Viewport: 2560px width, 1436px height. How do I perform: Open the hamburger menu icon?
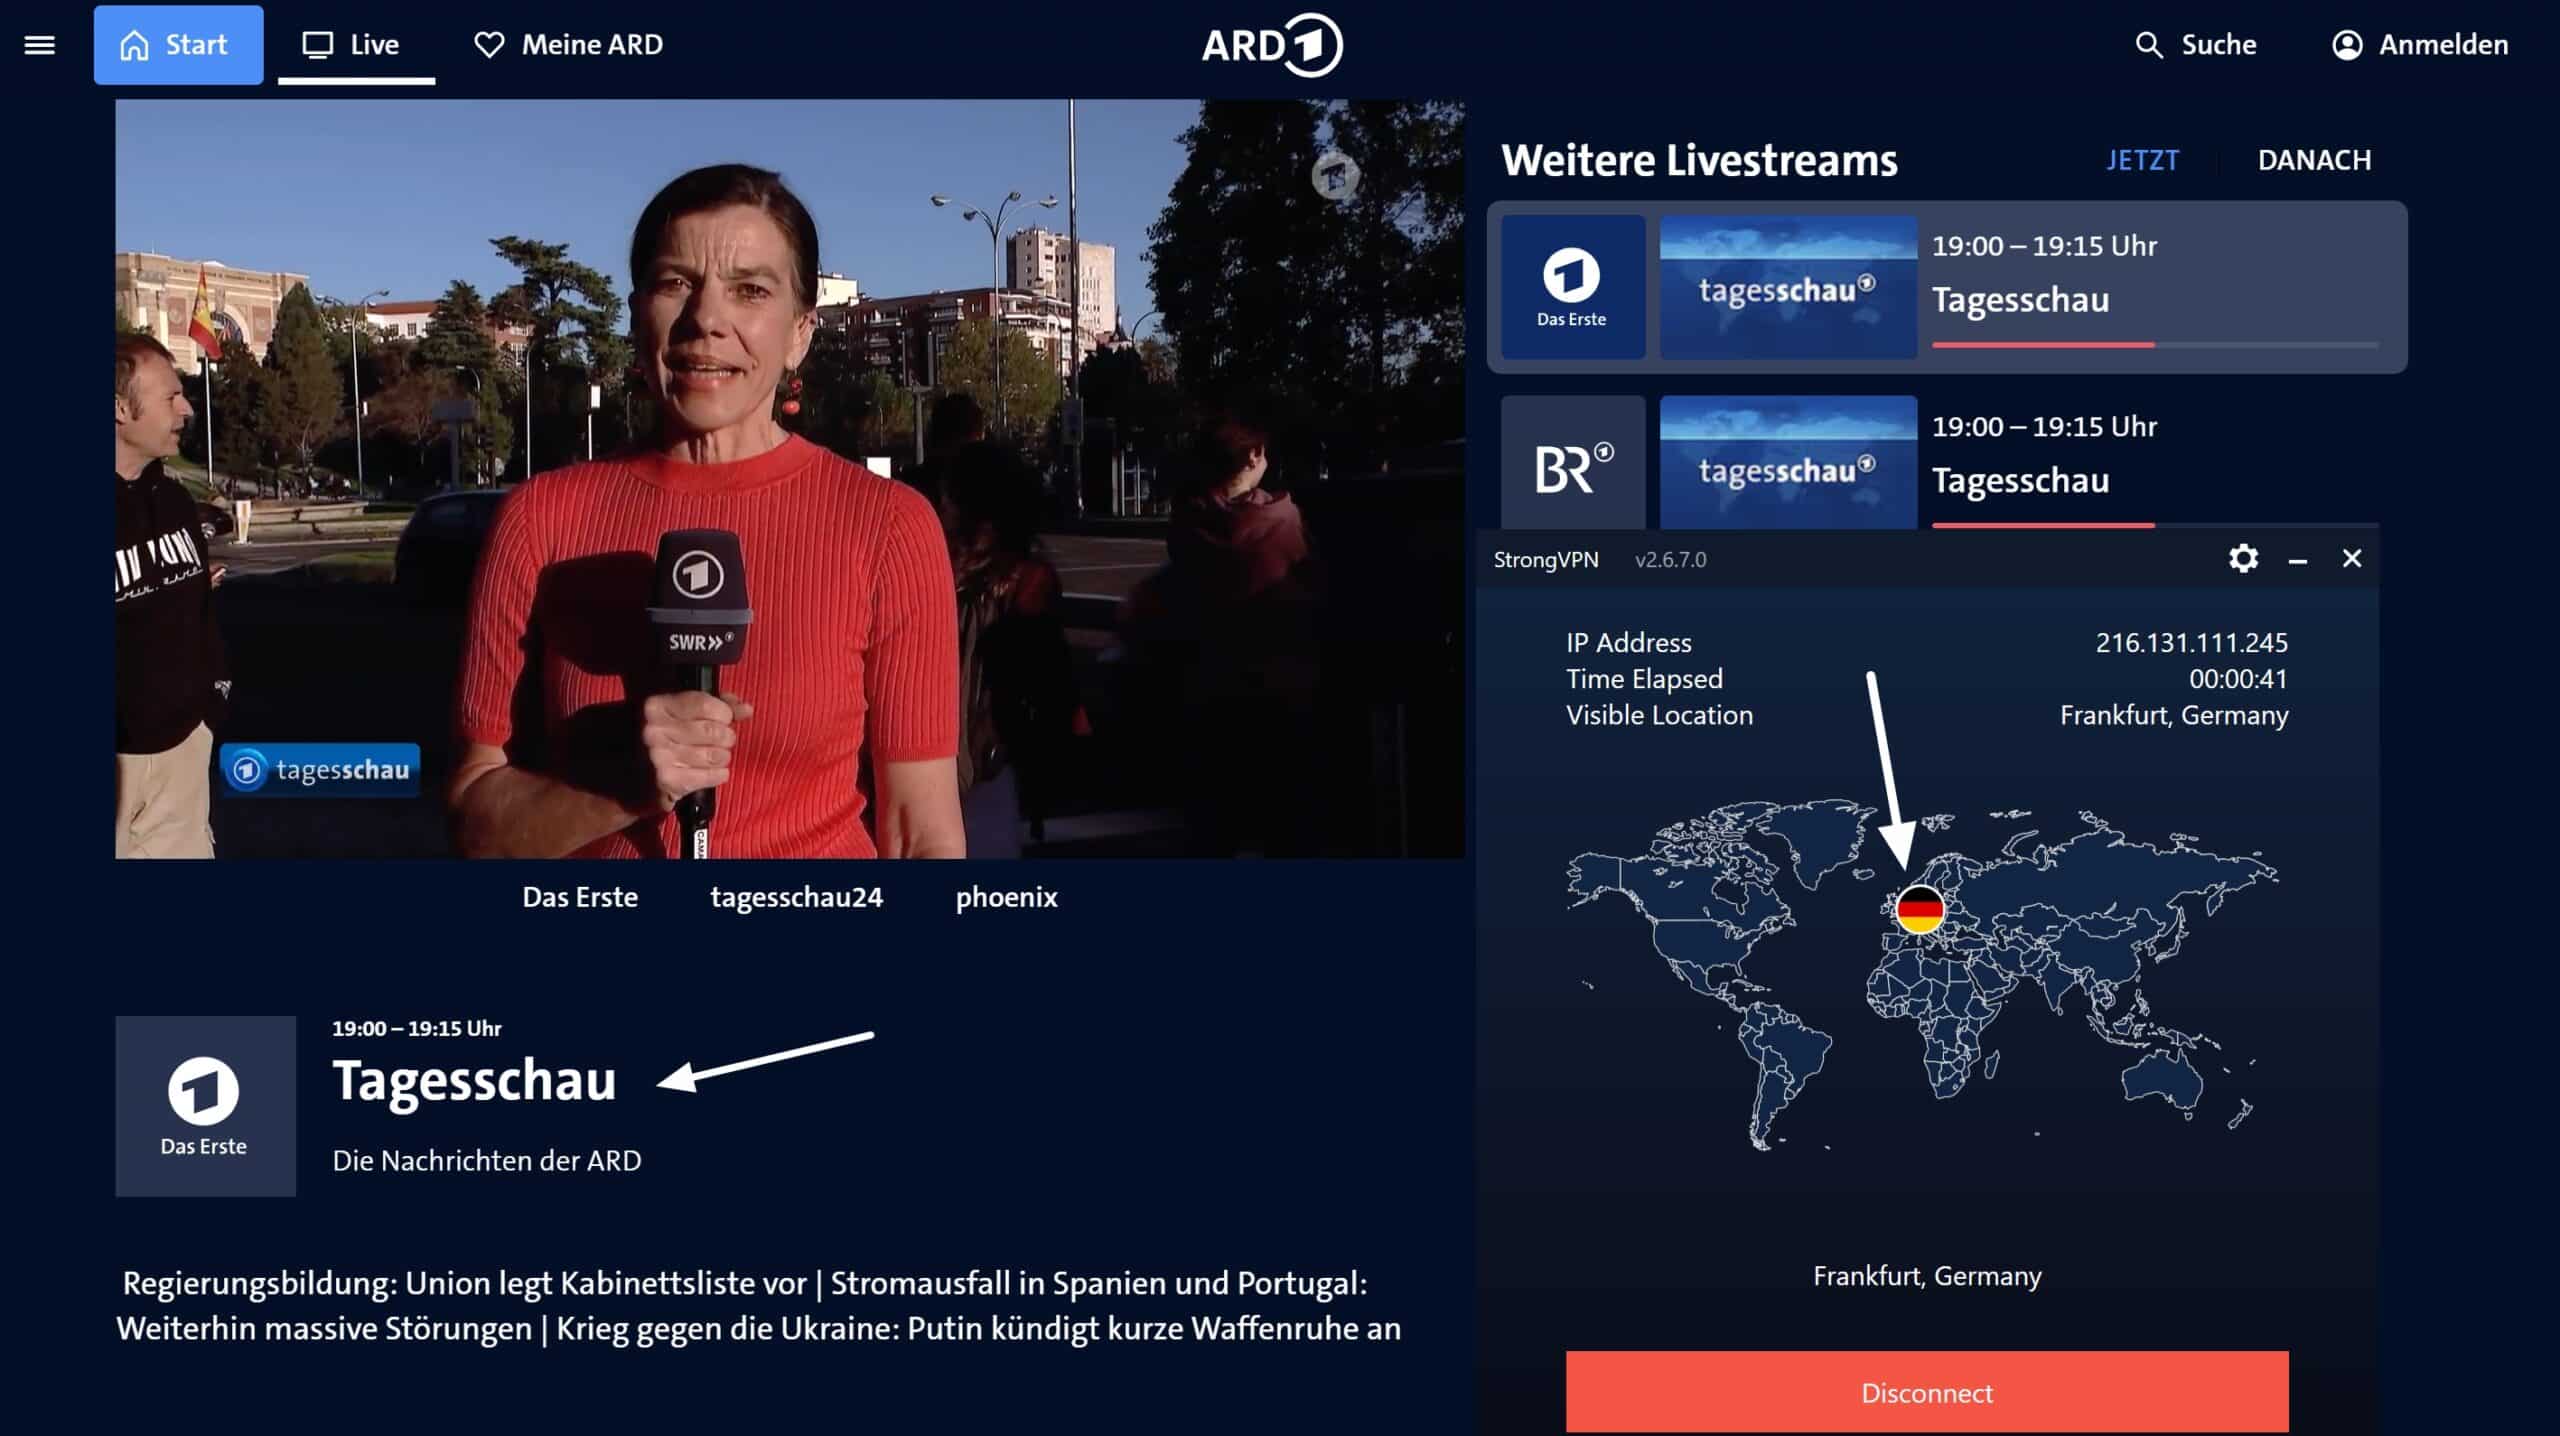39,45
